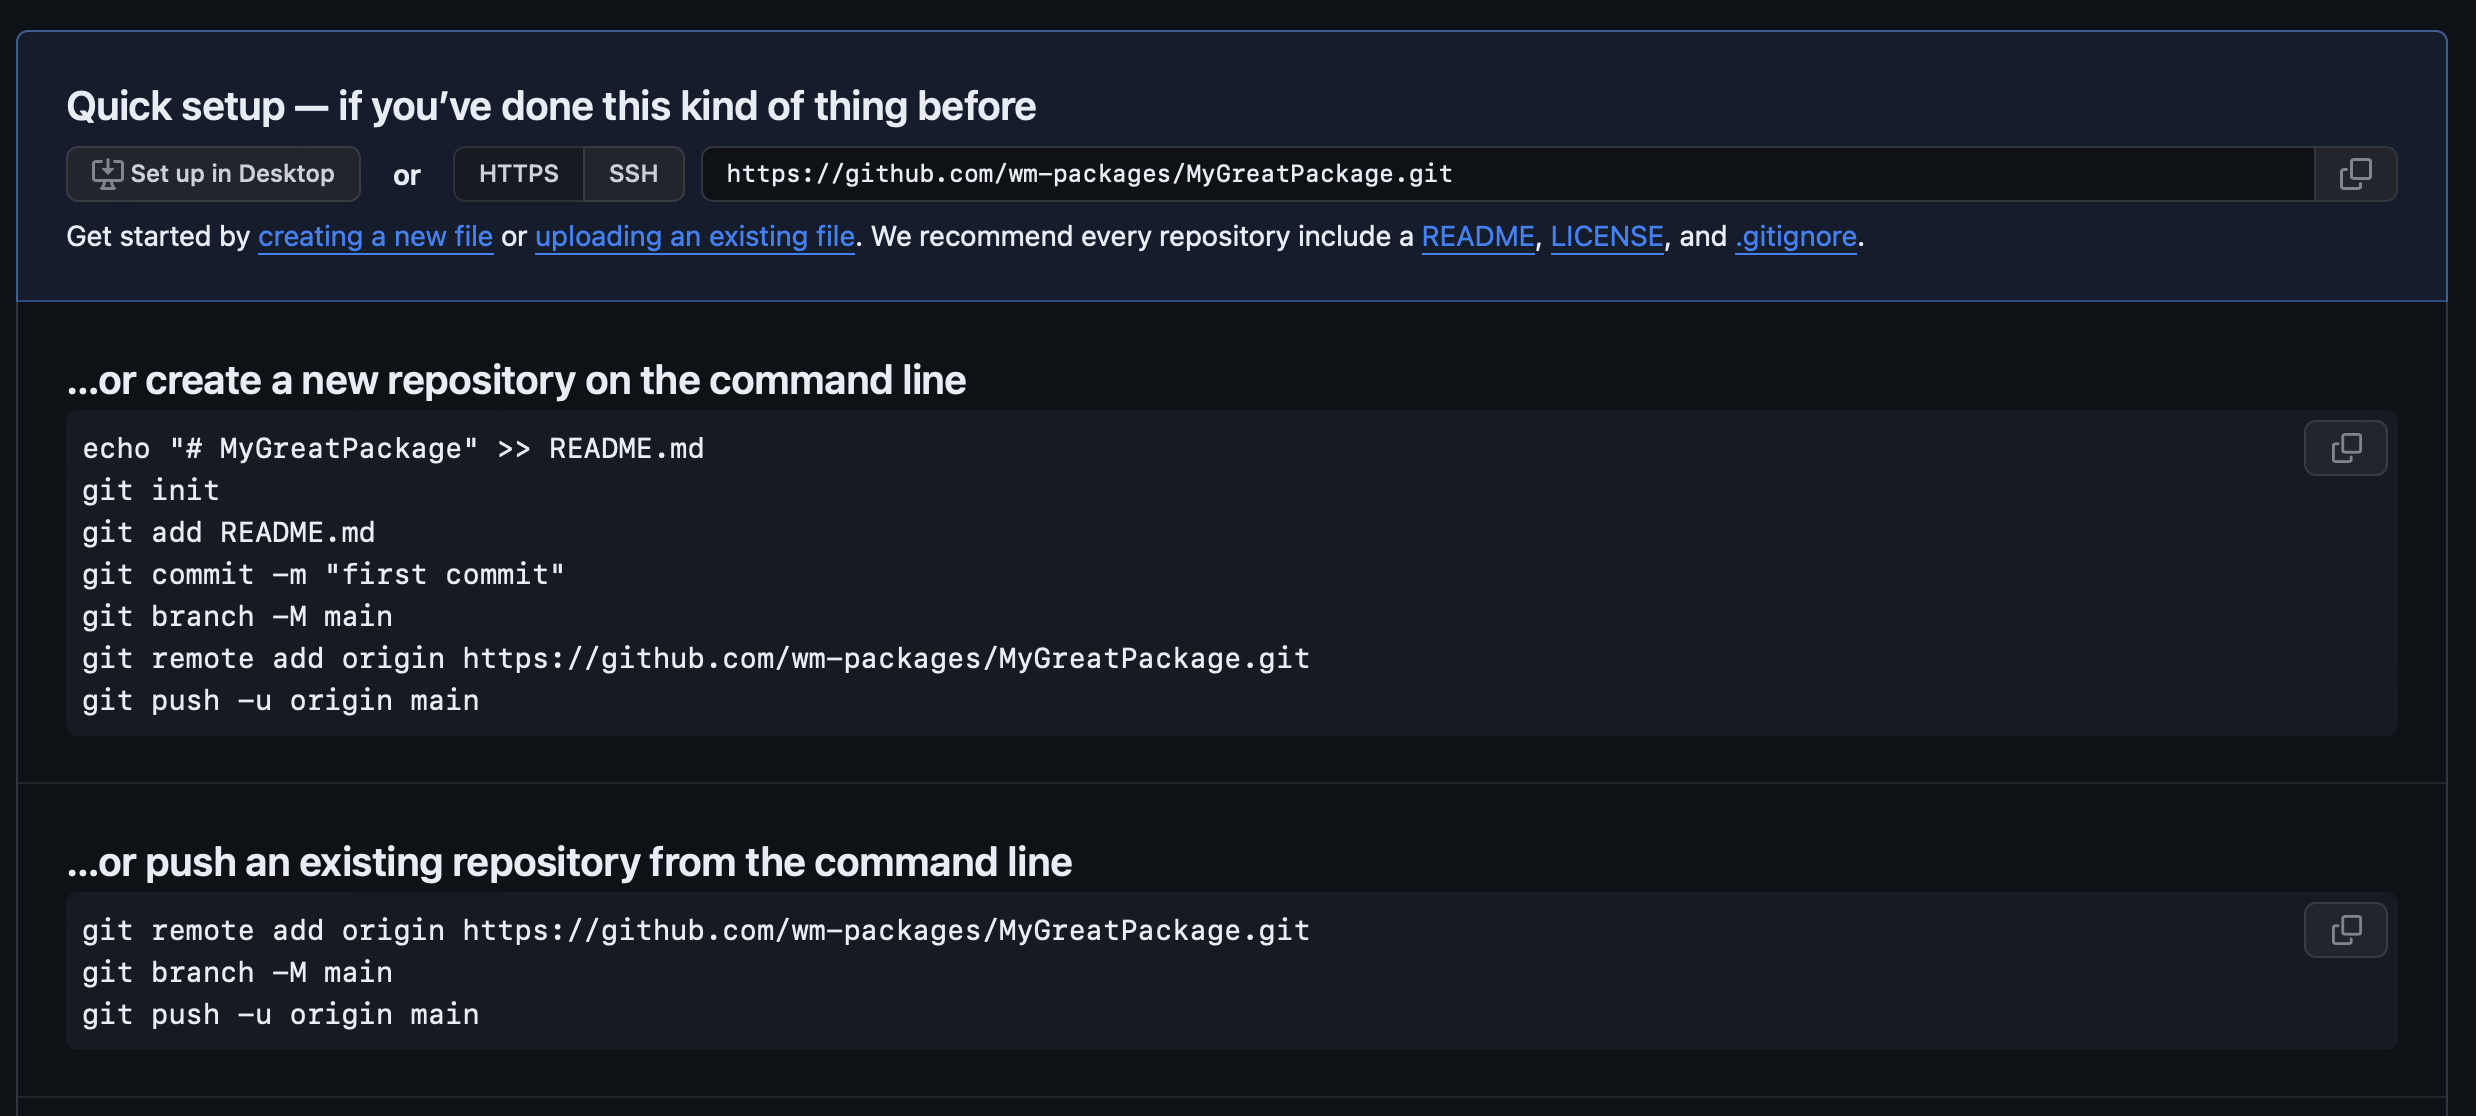2476x1116 pixels.
Task: Click the git push command line text
Action: click(281, 699)
